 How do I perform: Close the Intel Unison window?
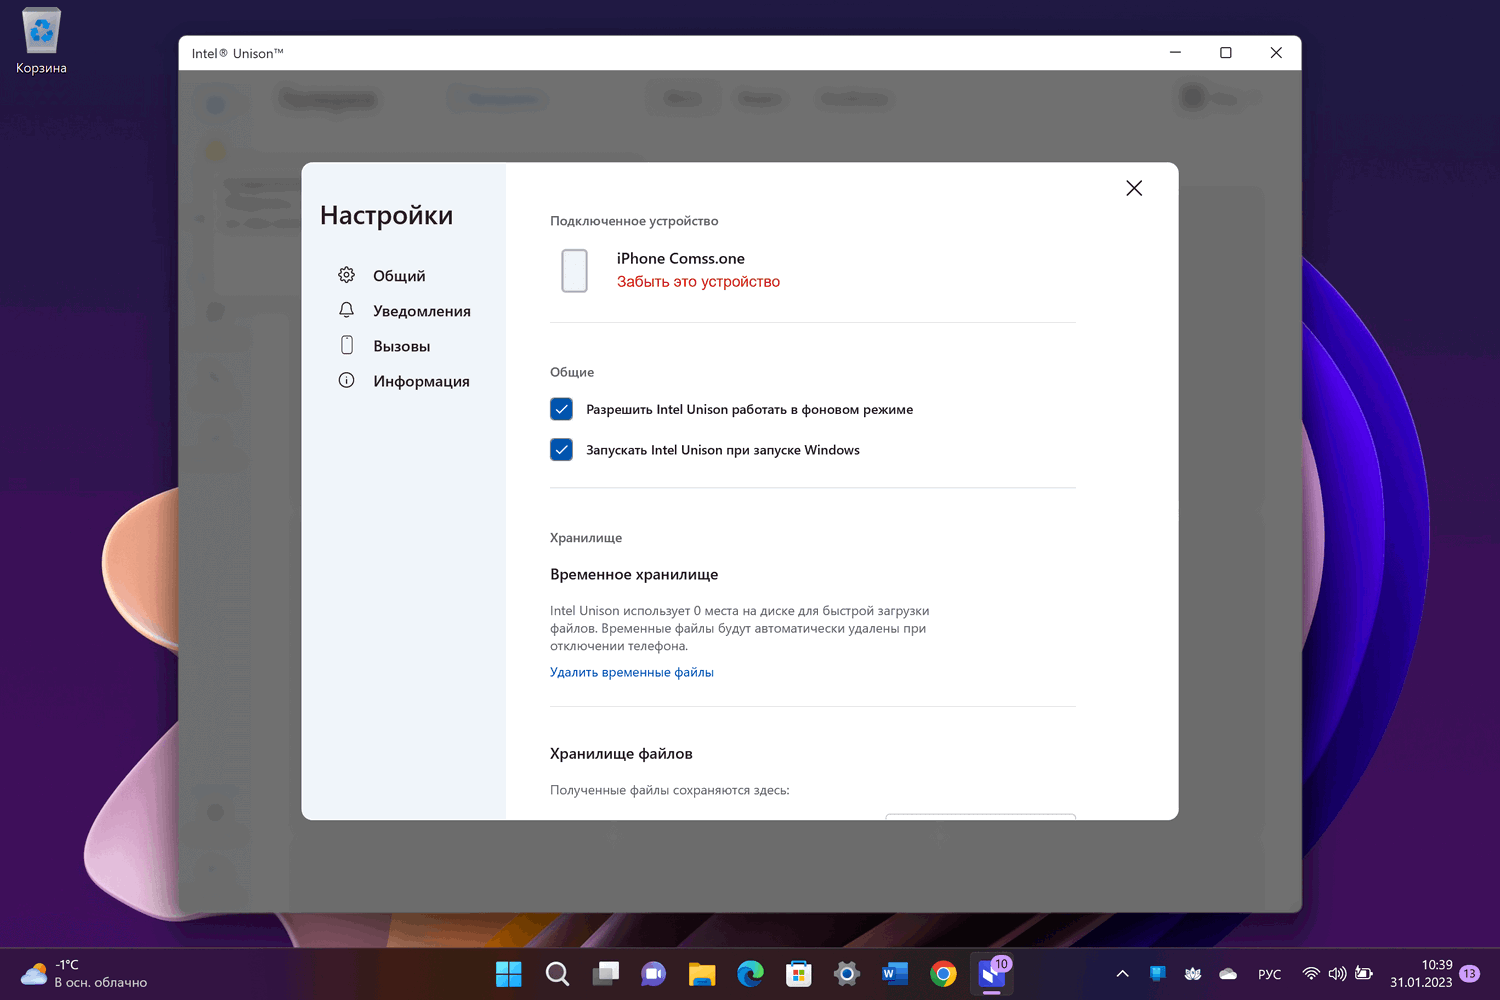coord(1276,53)
